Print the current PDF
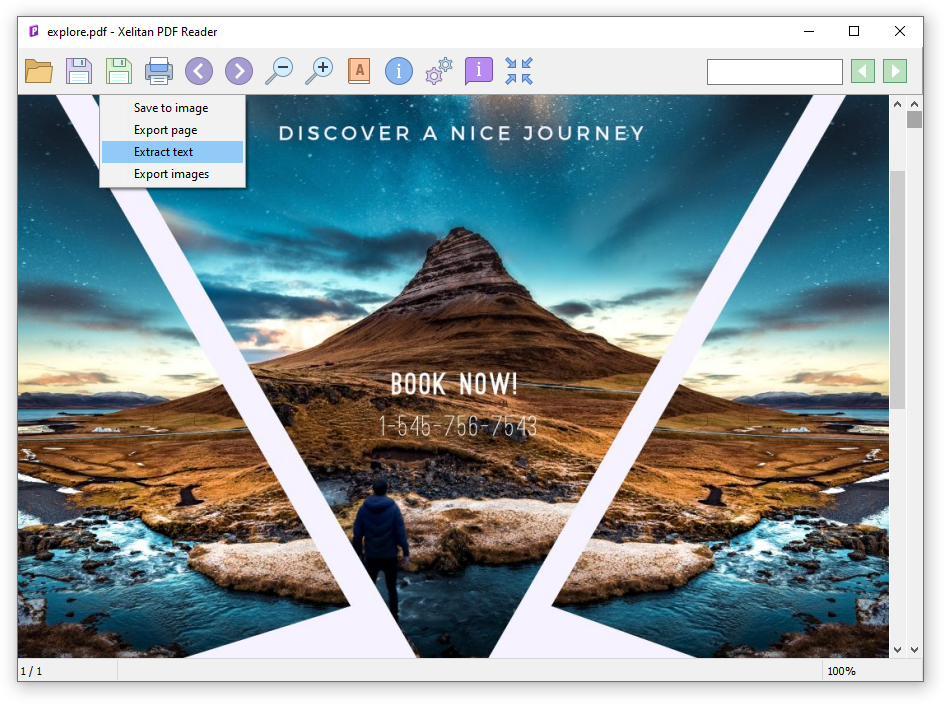 pyautogui.click(x=159, y=71)
